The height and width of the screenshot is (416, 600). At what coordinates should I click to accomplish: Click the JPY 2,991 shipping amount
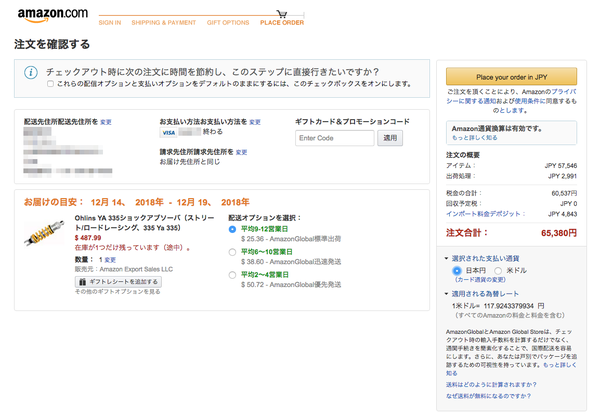(x=562, y=176)
